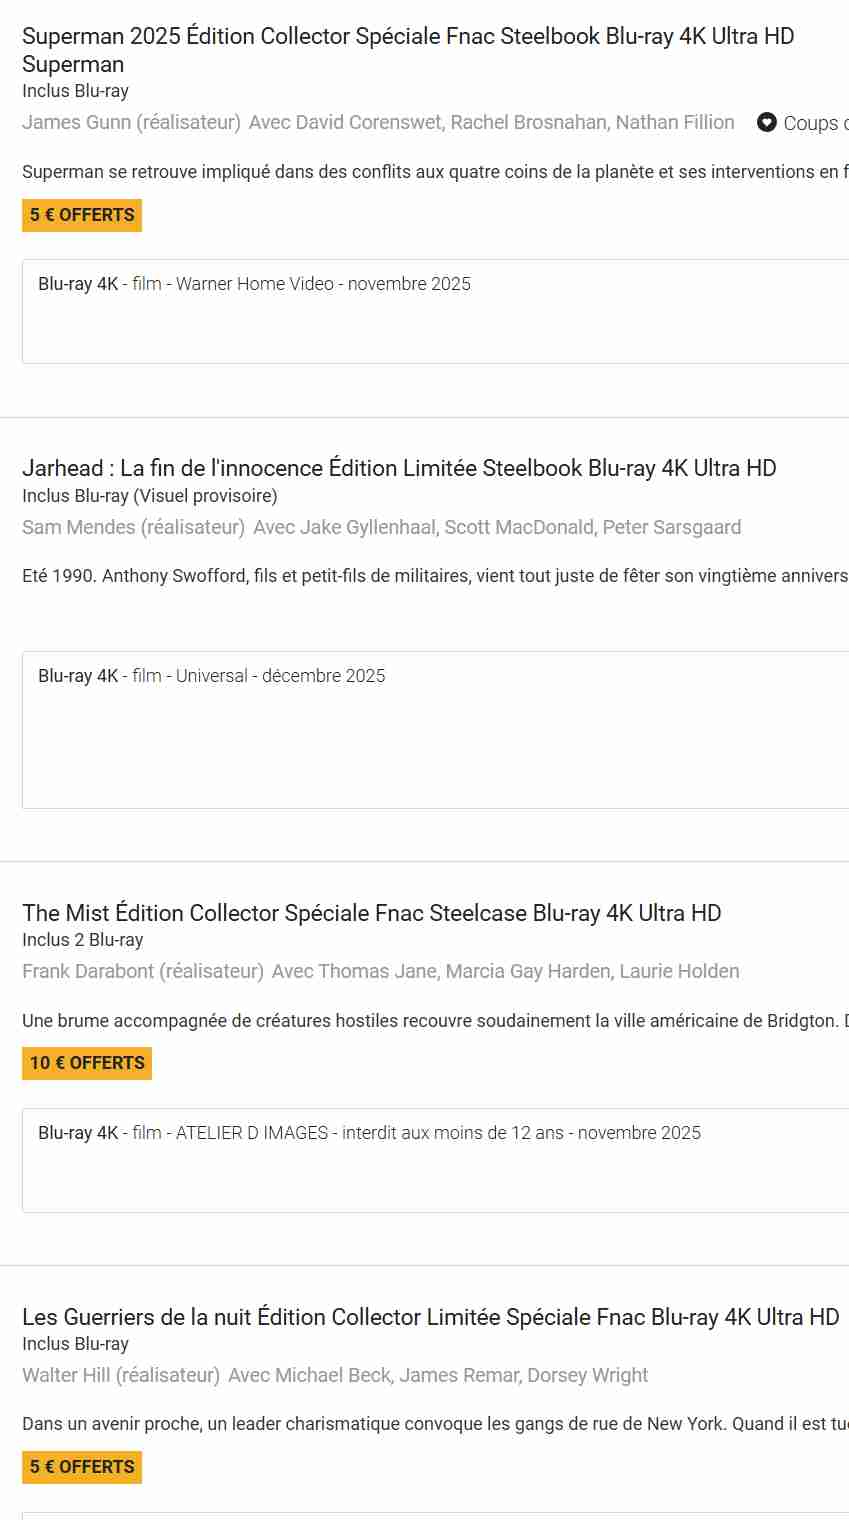Select the ATELIER D IMAGES Blu-ray 4K box
The width and height of the screenshot is (849, 1520).
point(435,1160)
